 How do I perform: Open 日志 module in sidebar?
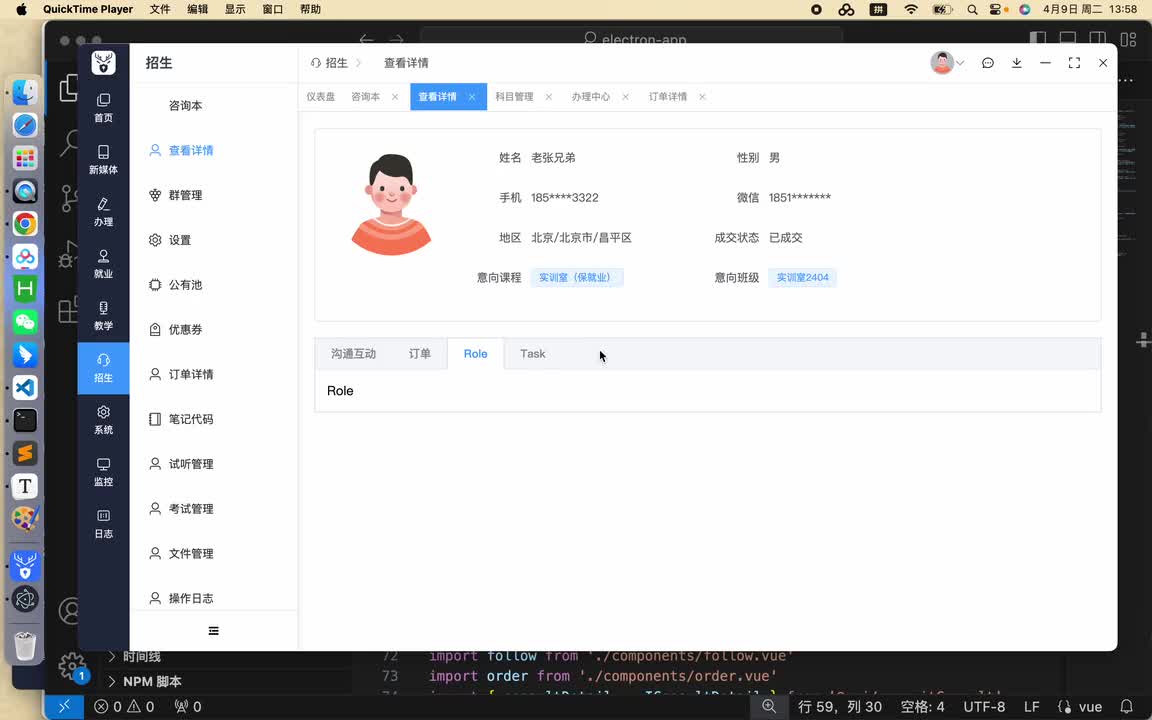pyautogui.click(x=103, y=525)
